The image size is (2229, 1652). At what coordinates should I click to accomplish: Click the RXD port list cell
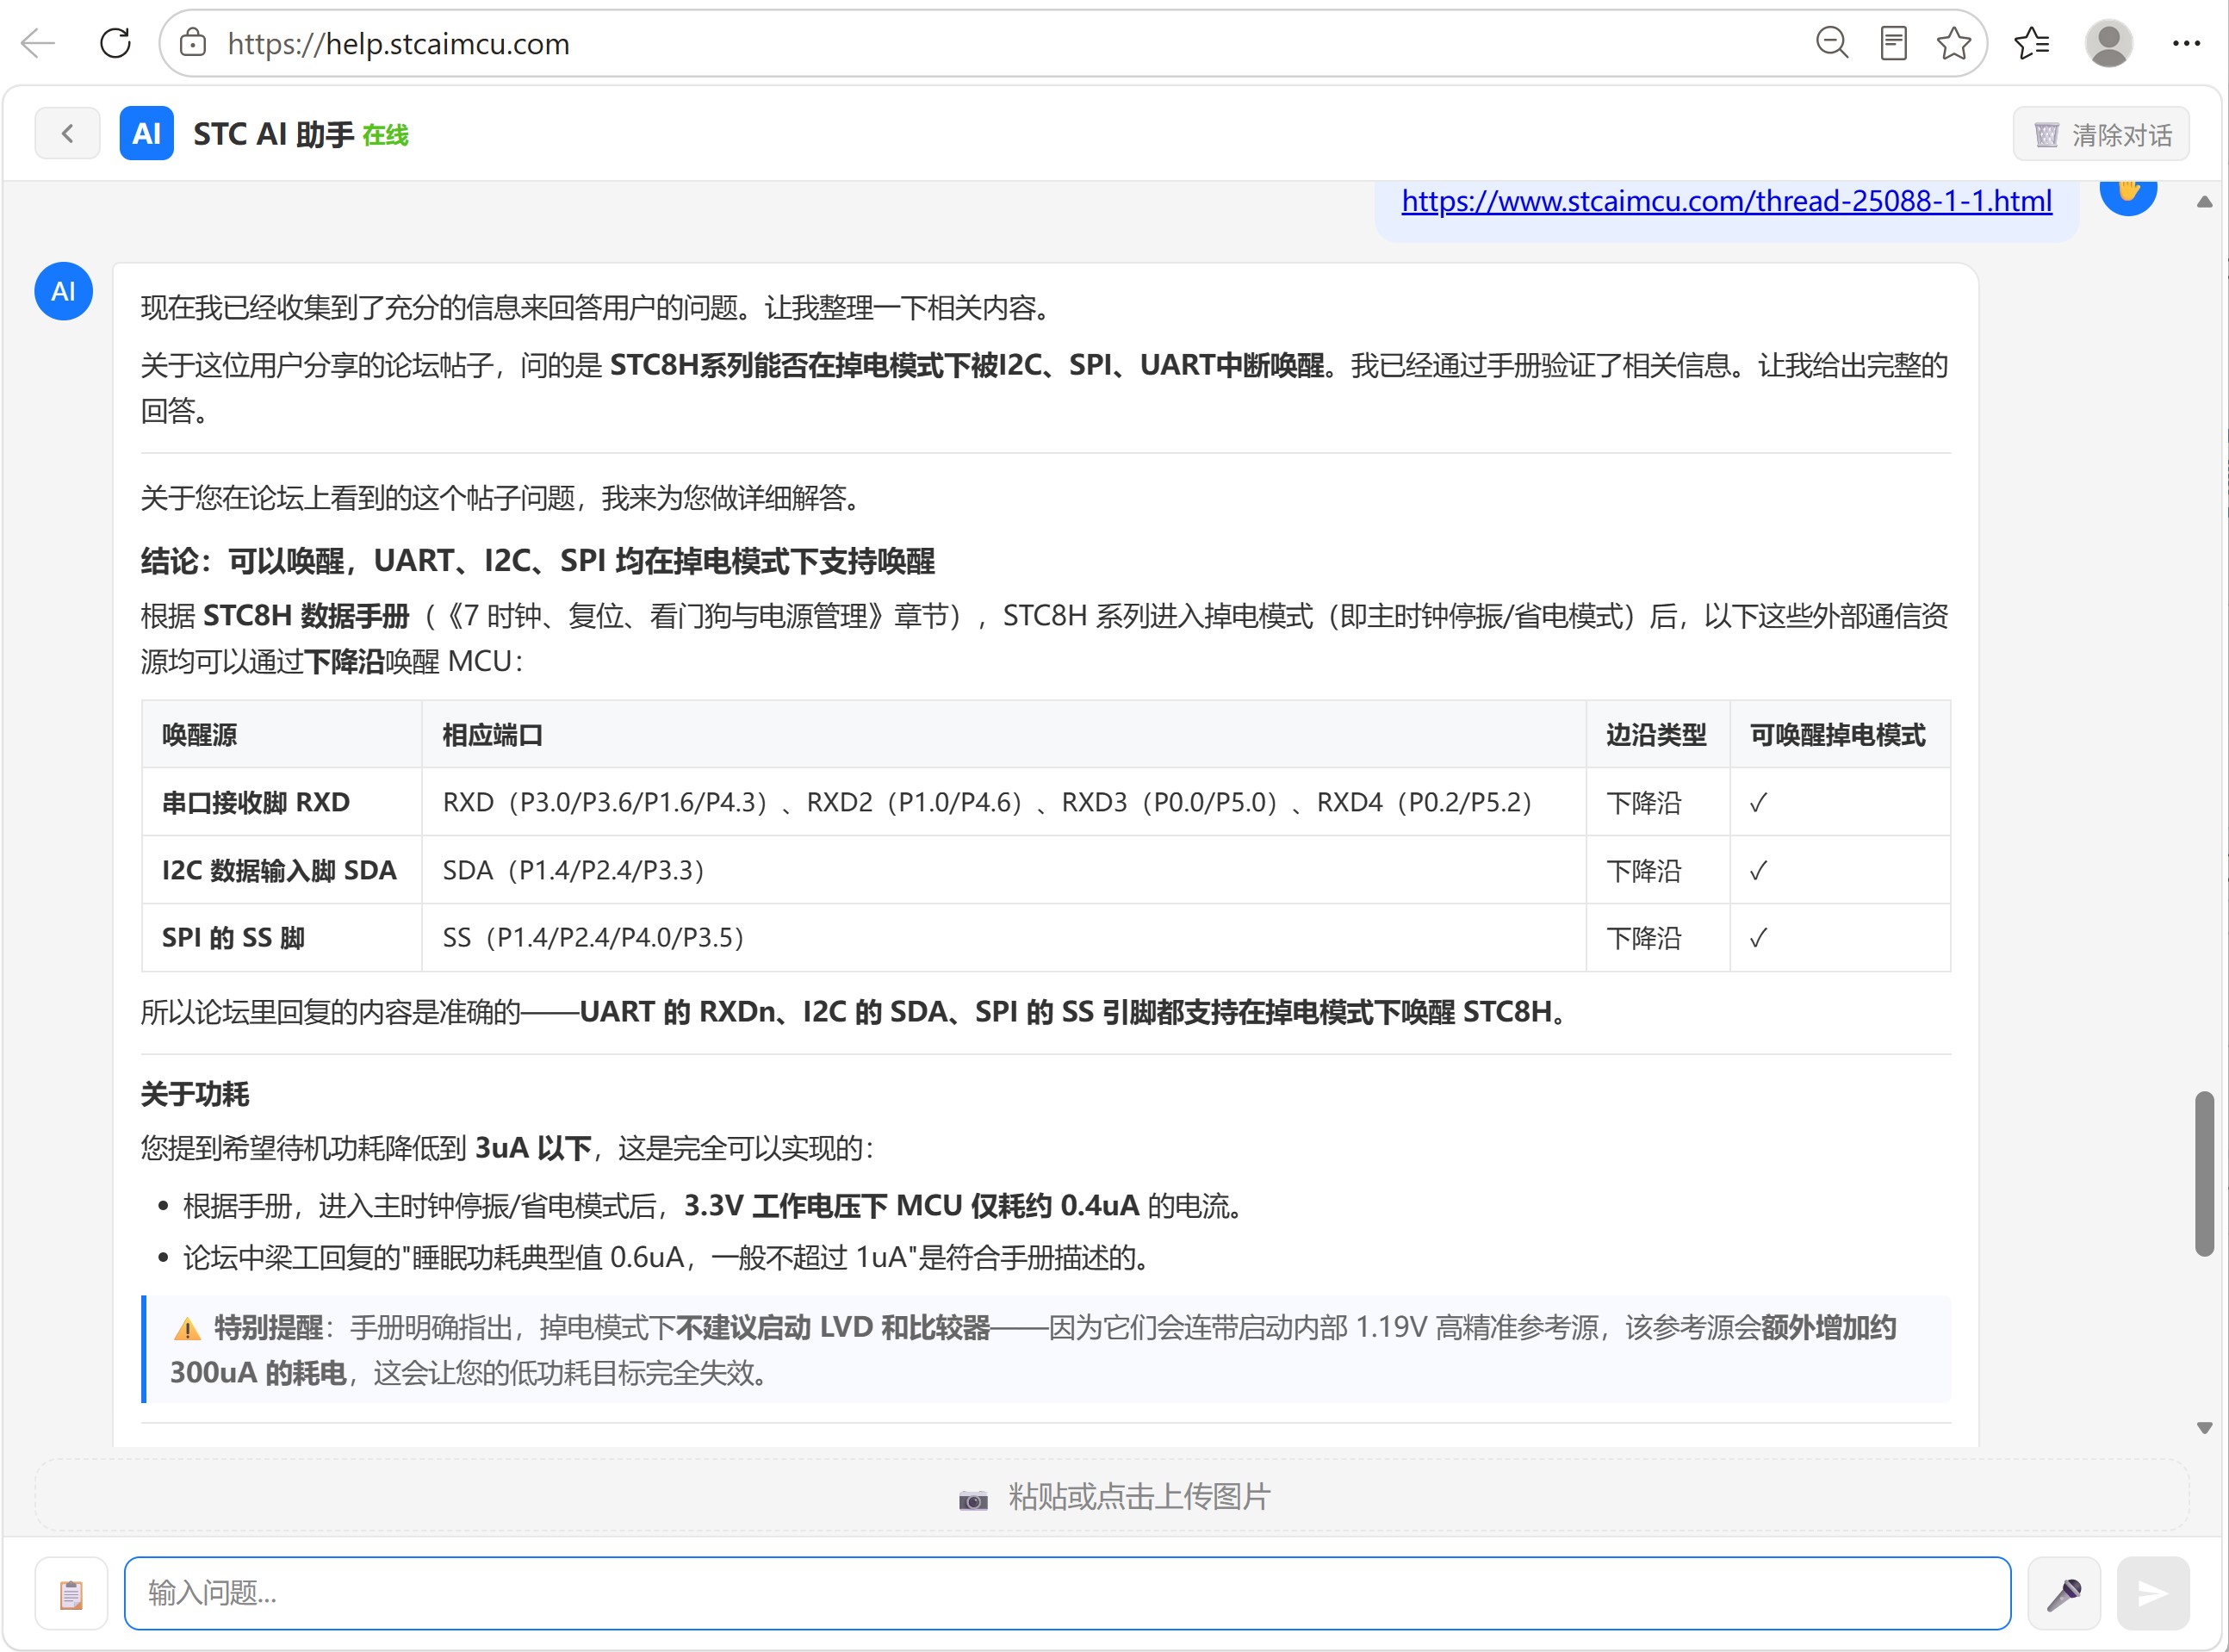coord(1004,802)
